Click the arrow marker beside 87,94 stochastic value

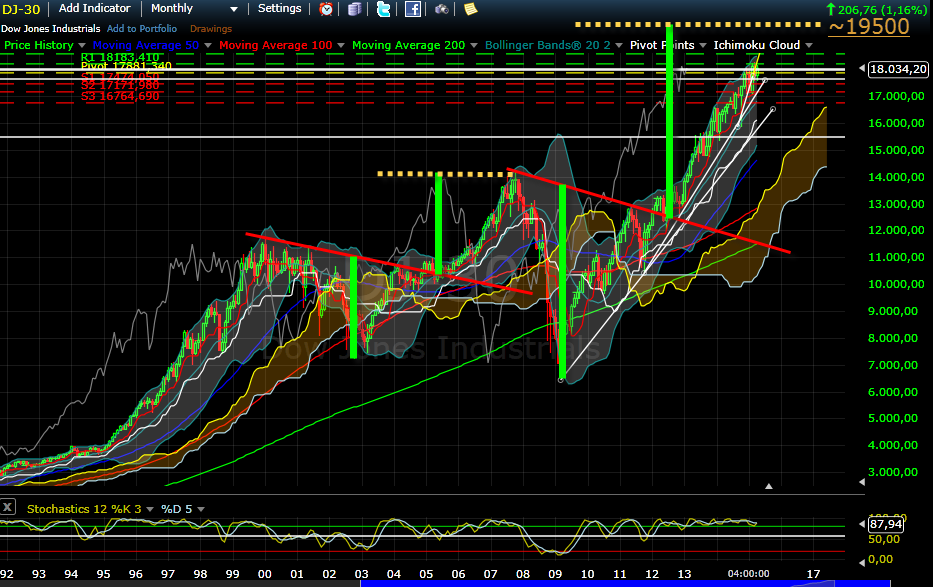coord(862,524)
